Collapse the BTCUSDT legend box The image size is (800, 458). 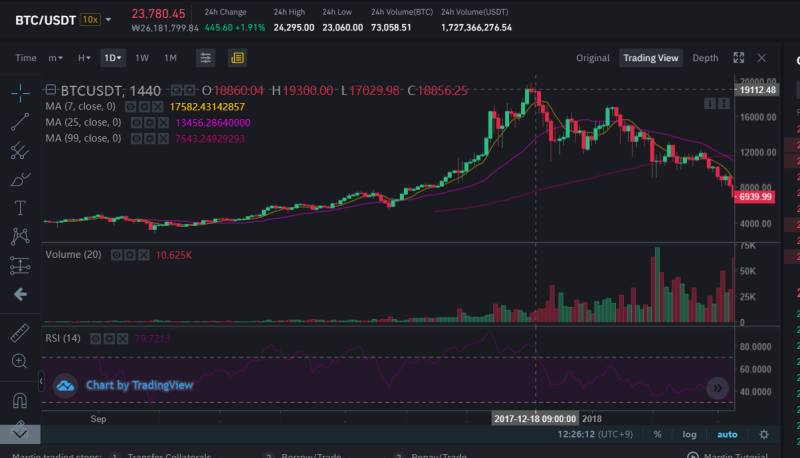pos(51,90)
